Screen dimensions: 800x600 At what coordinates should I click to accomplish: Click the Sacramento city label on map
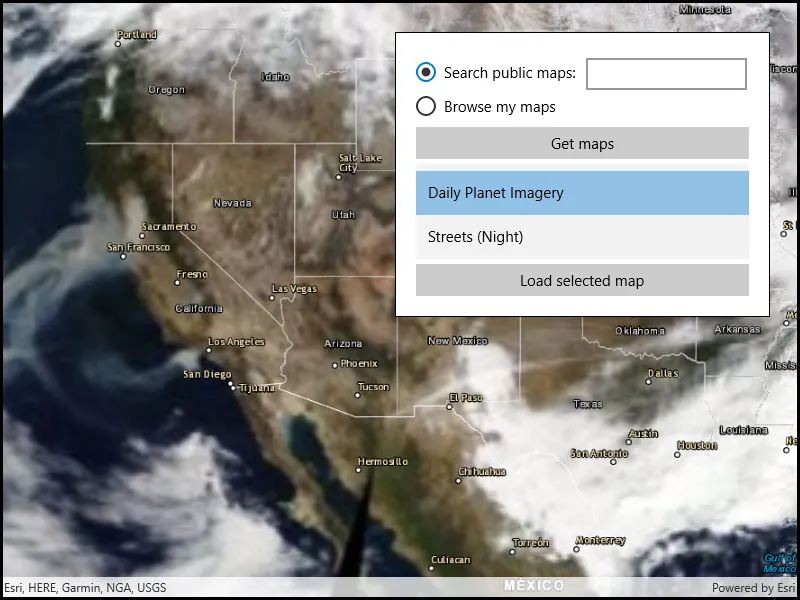coord(169,227)
